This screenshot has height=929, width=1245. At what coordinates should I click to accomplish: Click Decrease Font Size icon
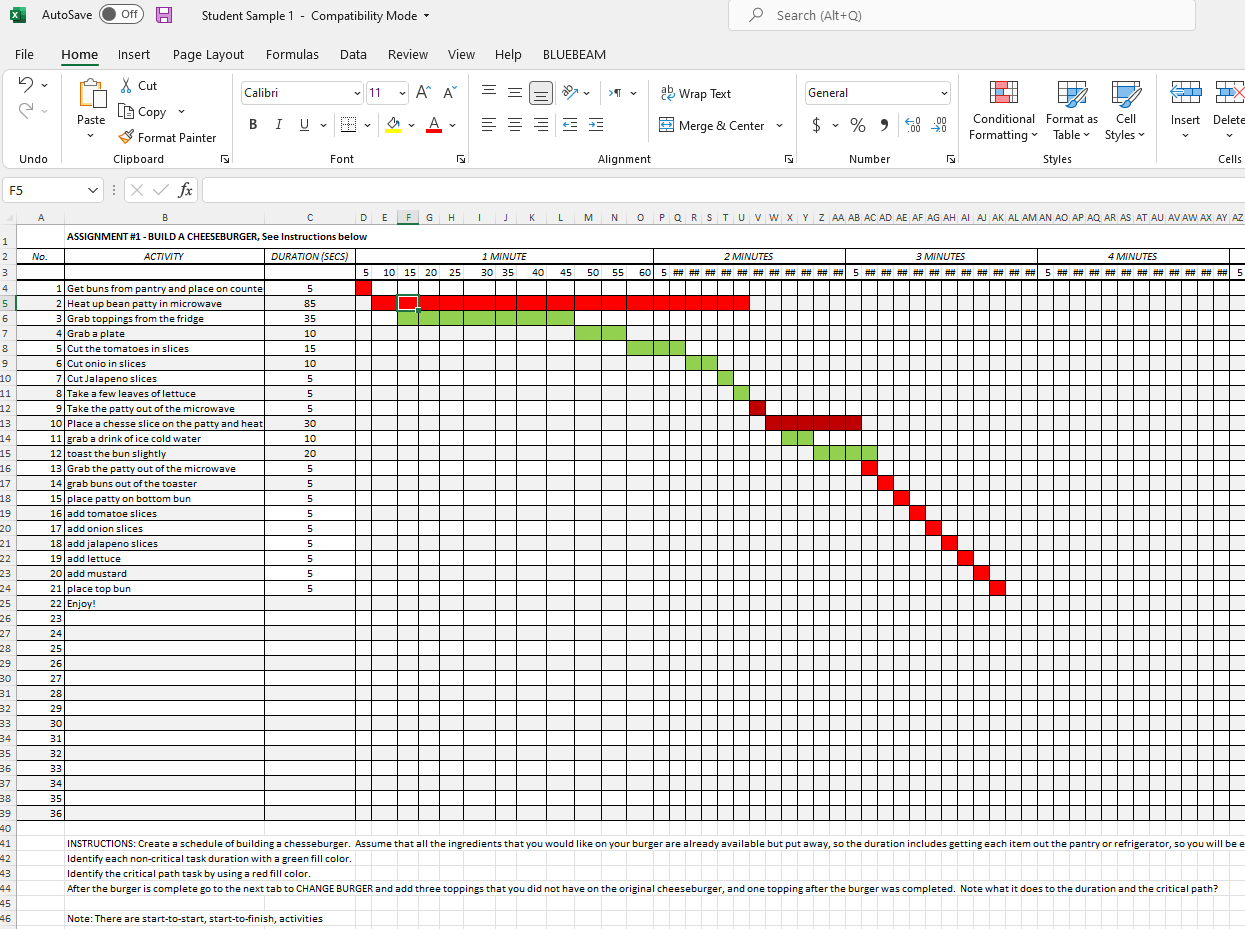tap(449, 93)
